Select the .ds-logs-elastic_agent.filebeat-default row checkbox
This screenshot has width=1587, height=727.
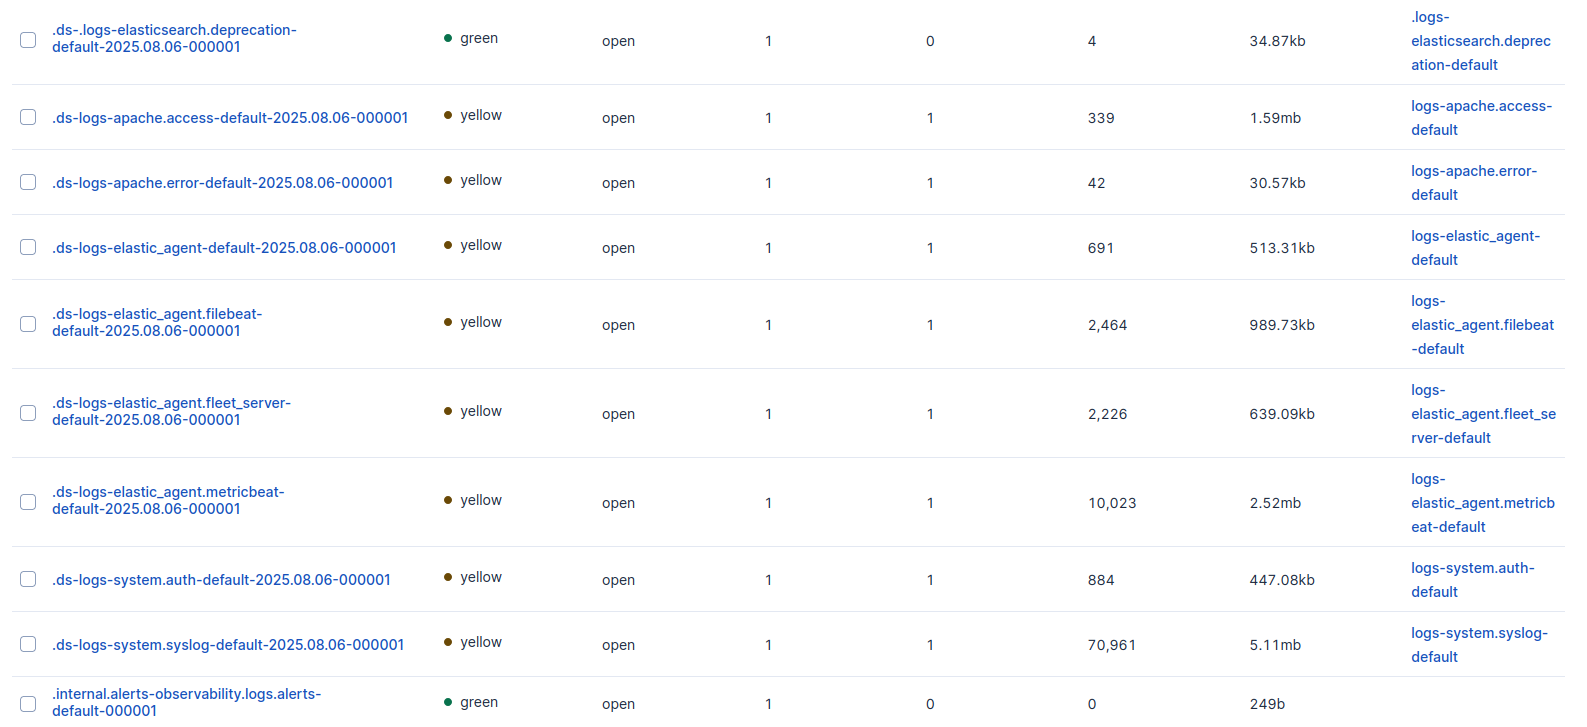click(28, 324)
